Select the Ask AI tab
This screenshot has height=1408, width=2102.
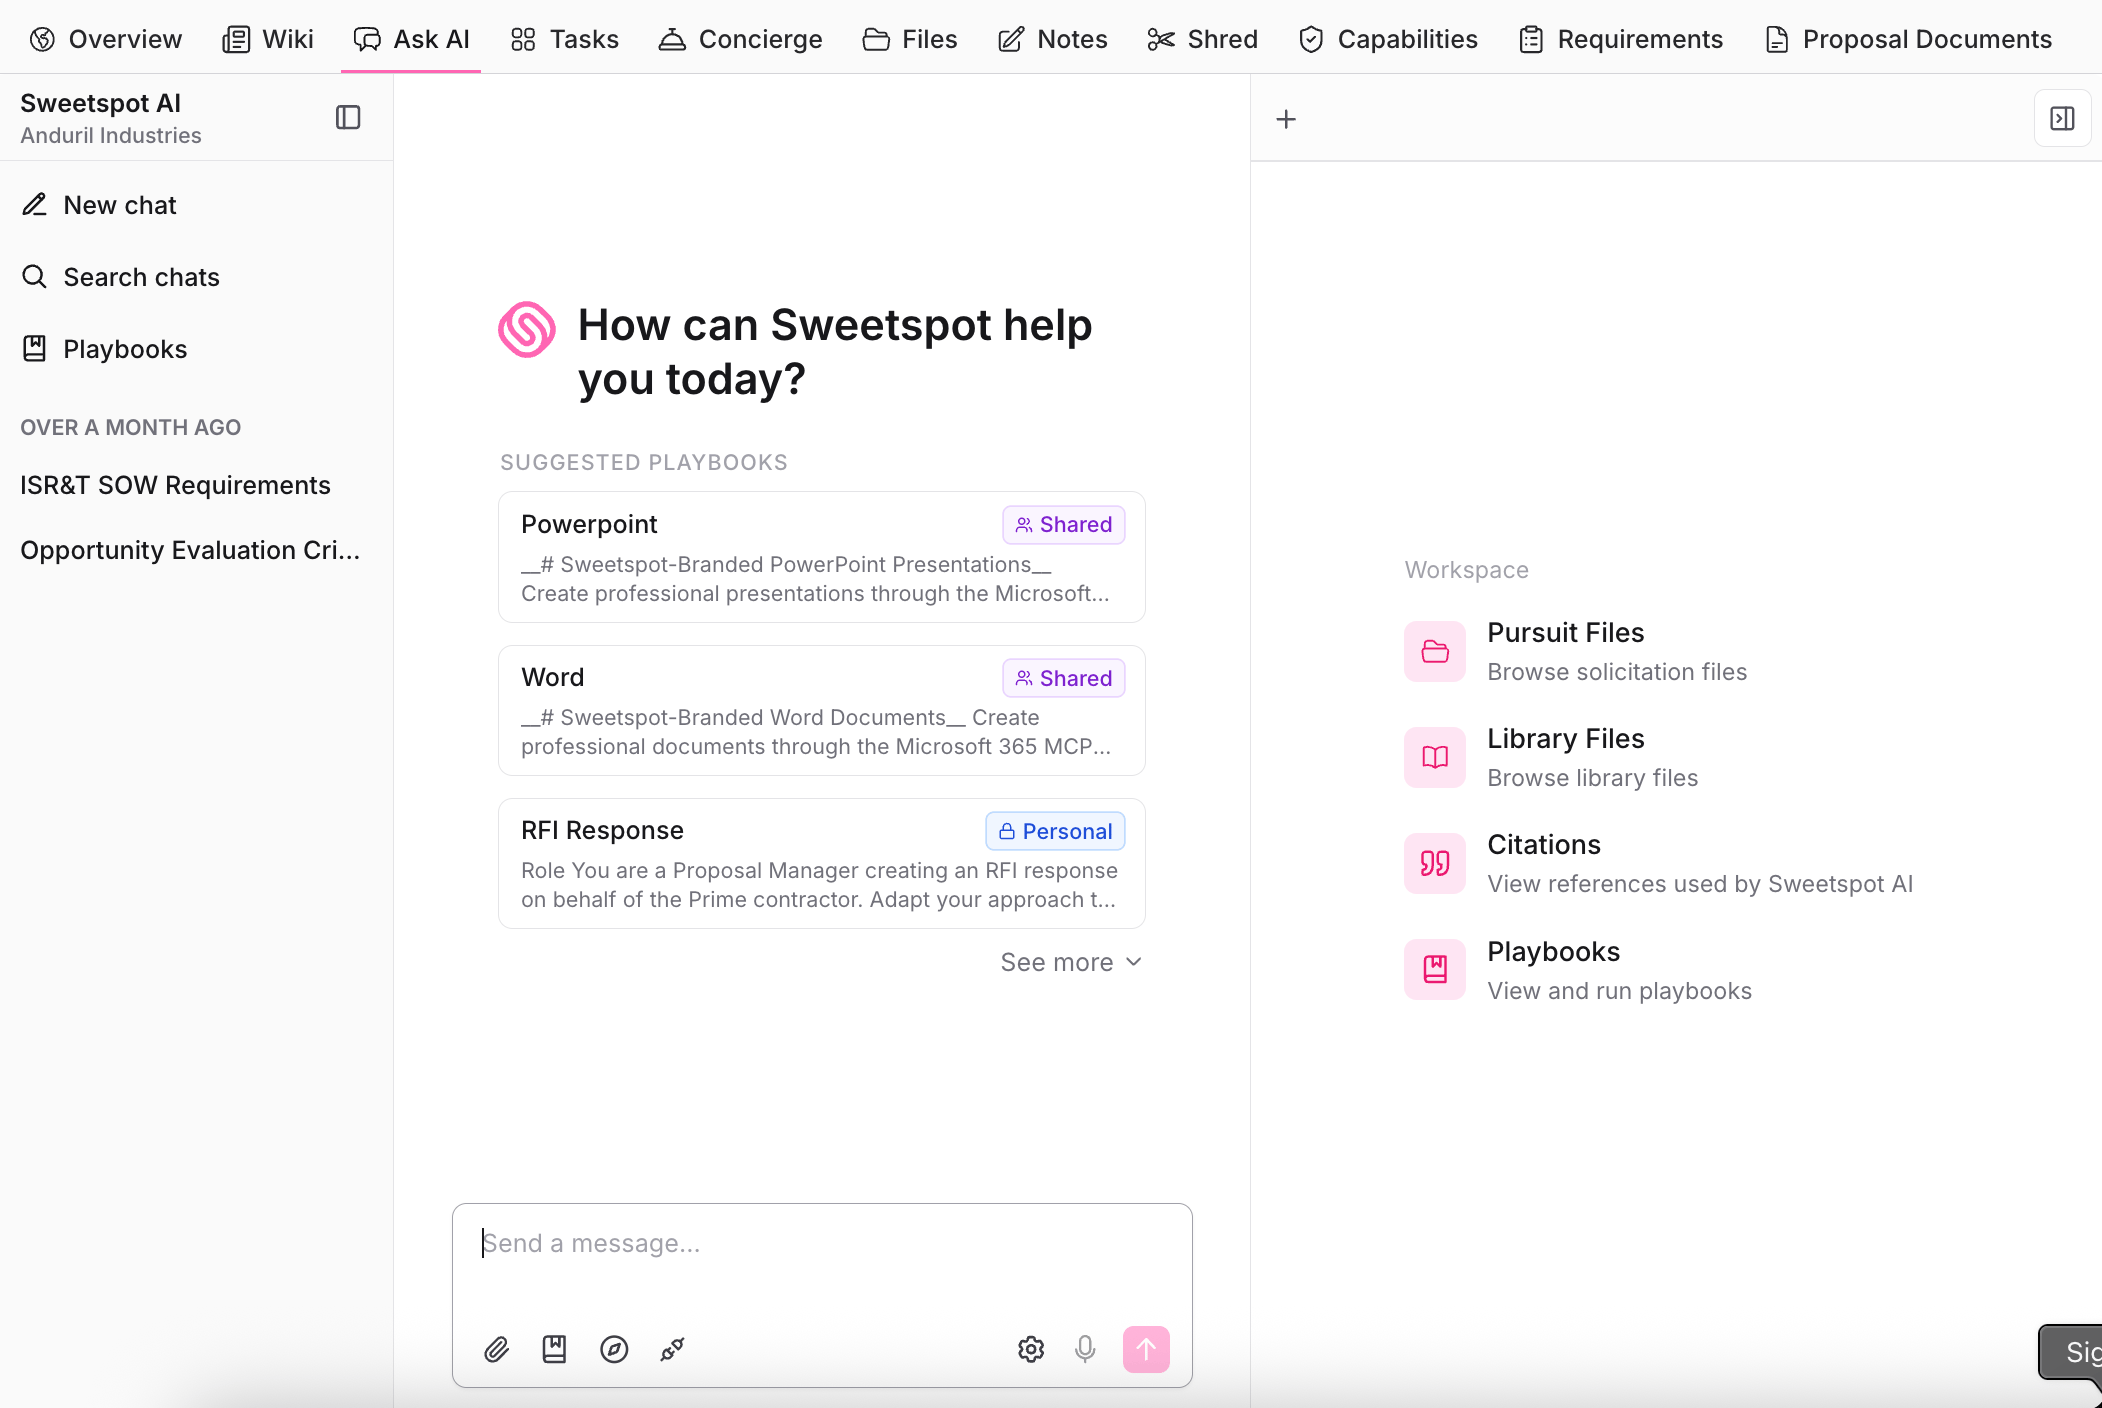pyautogui.click(x=411, y=39)
